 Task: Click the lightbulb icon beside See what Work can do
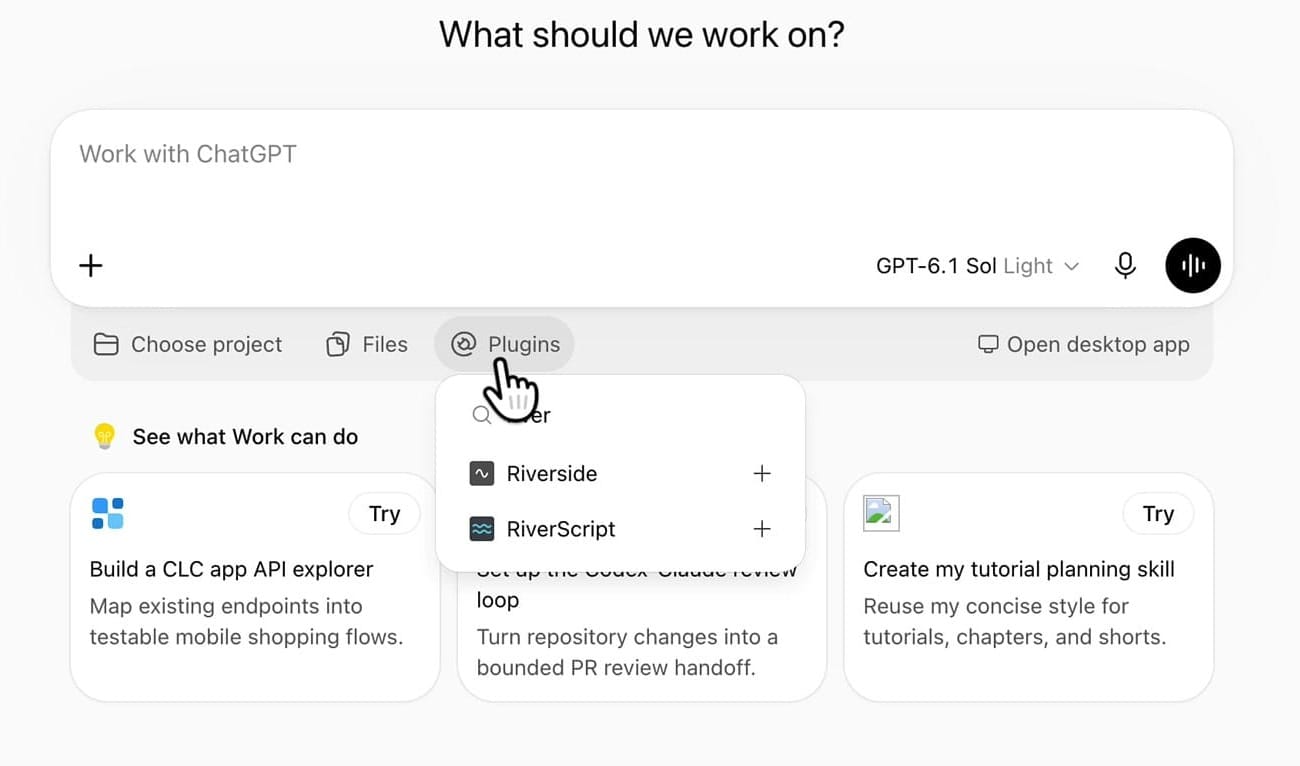click(x=105, y=437)
